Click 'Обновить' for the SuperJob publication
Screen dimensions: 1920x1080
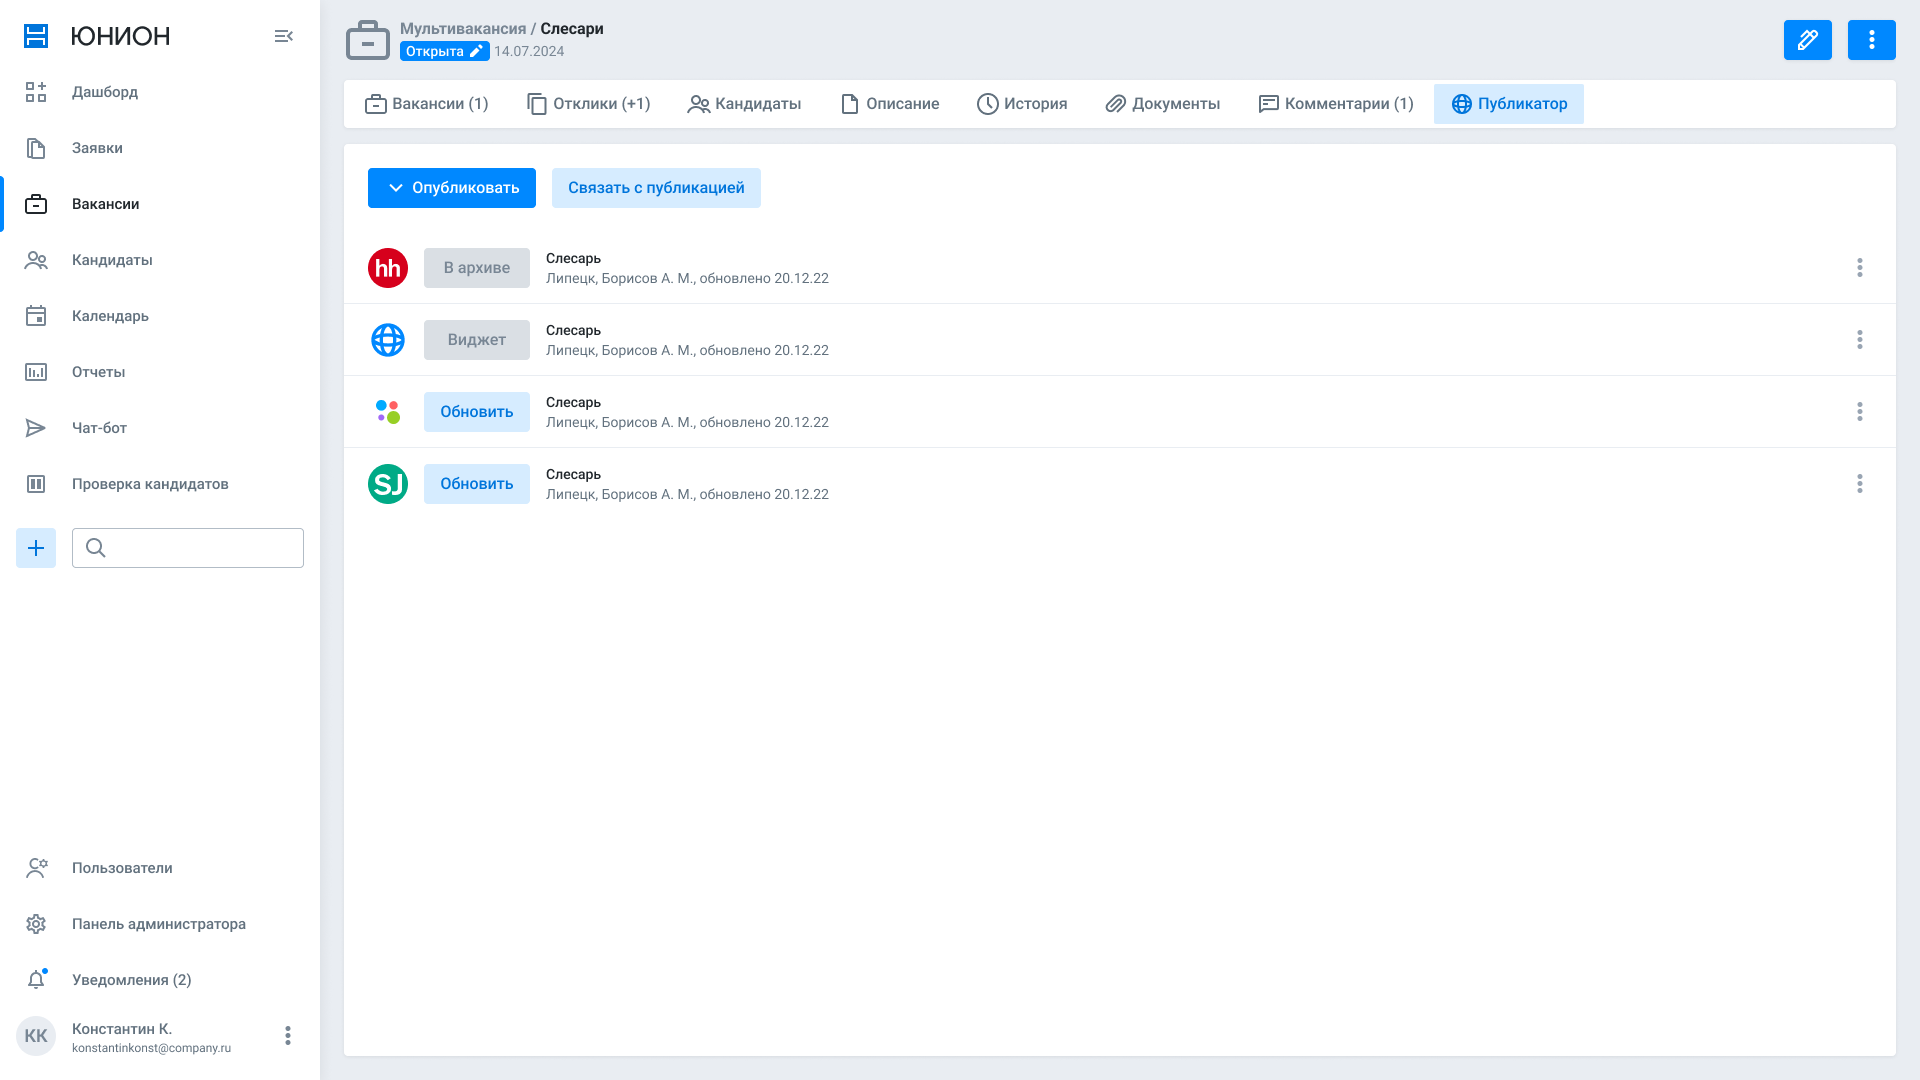(x=477, y=484)
